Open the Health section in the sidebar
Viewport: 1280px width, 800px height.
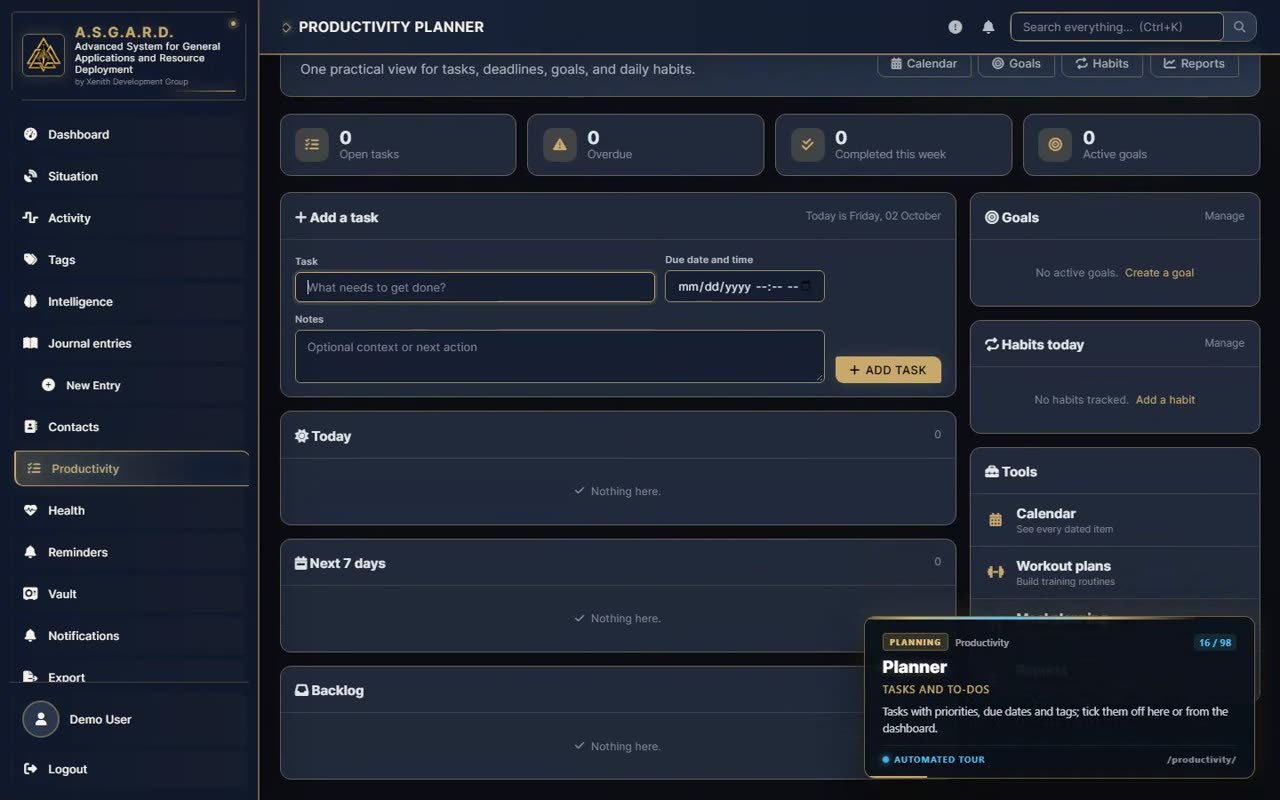[131, 510]
